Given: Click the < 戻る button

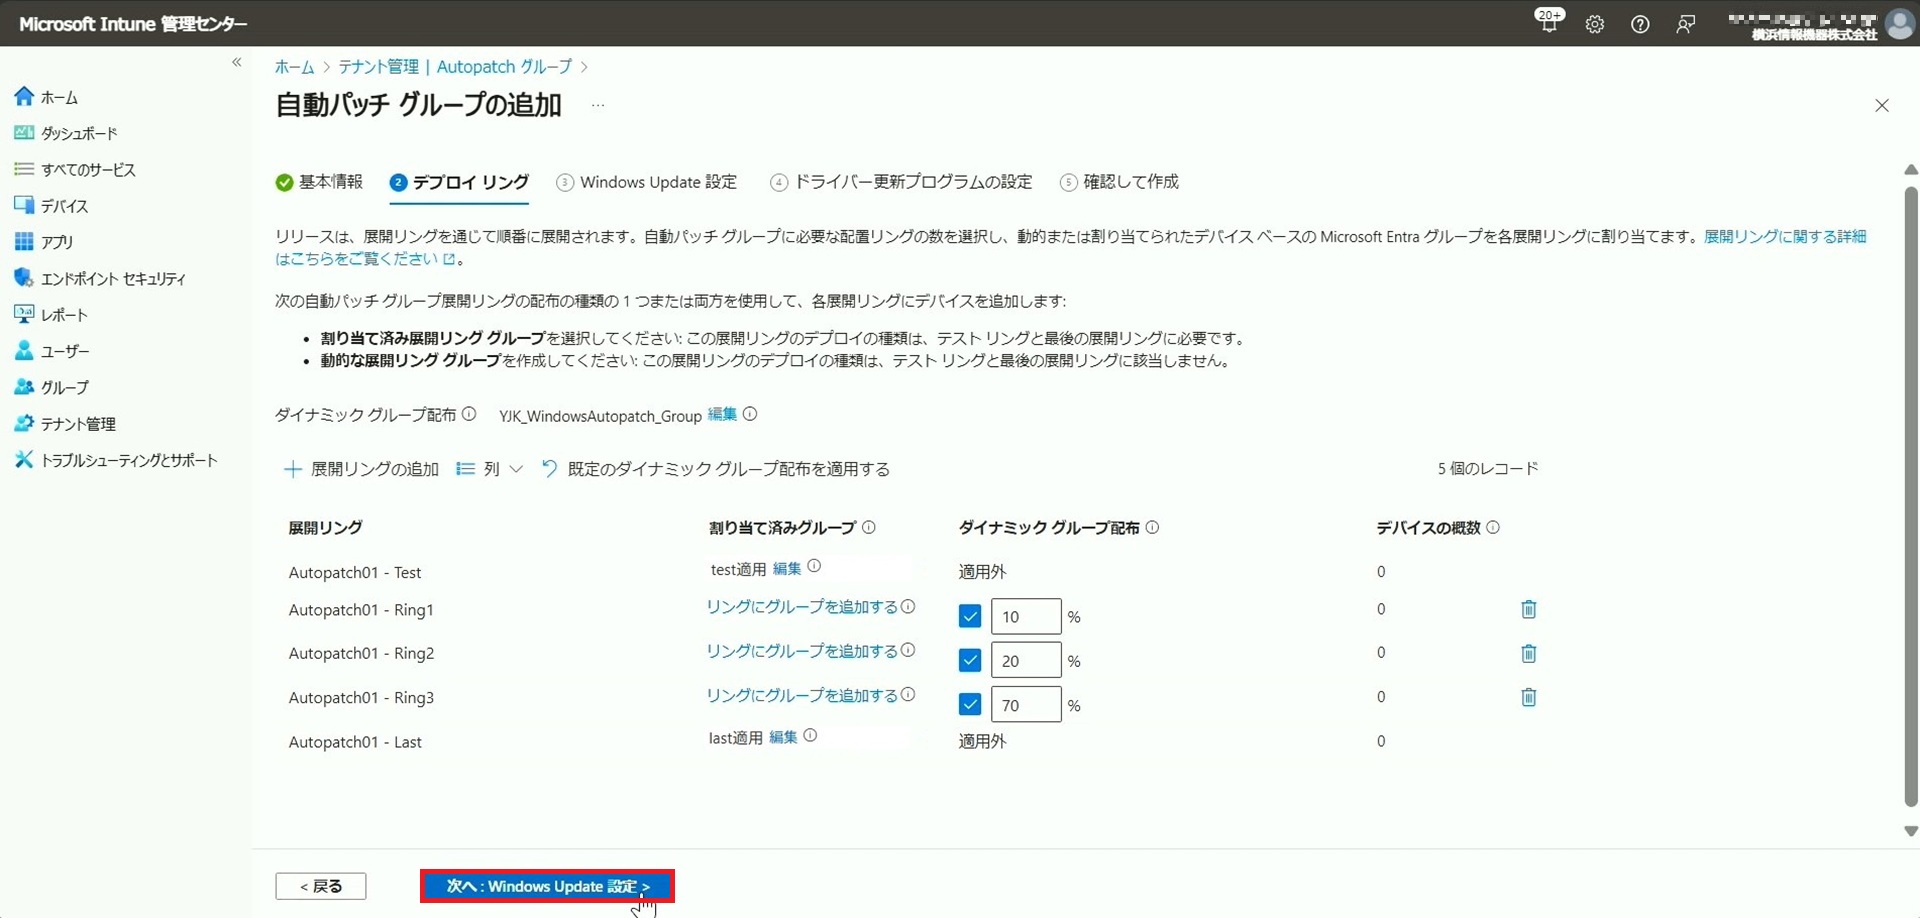Looking at the screenshot, I should [x=321, y=886].
